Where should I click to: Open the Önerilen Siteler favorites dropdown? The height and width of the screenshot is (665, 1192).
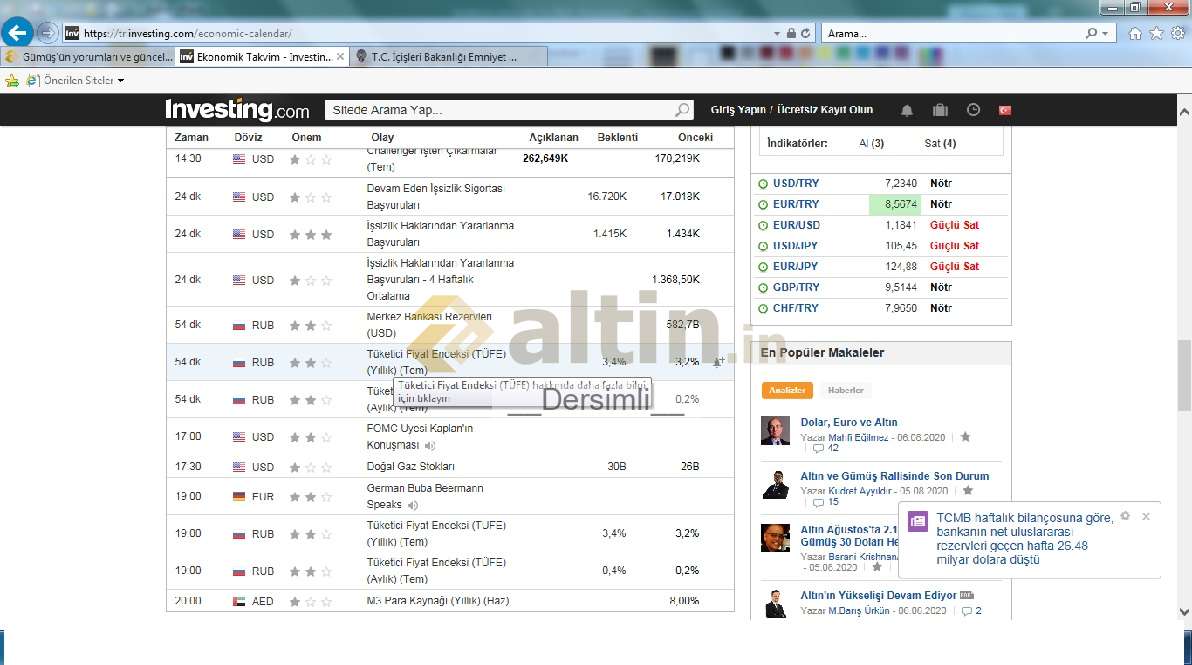(x=74, y=81)
